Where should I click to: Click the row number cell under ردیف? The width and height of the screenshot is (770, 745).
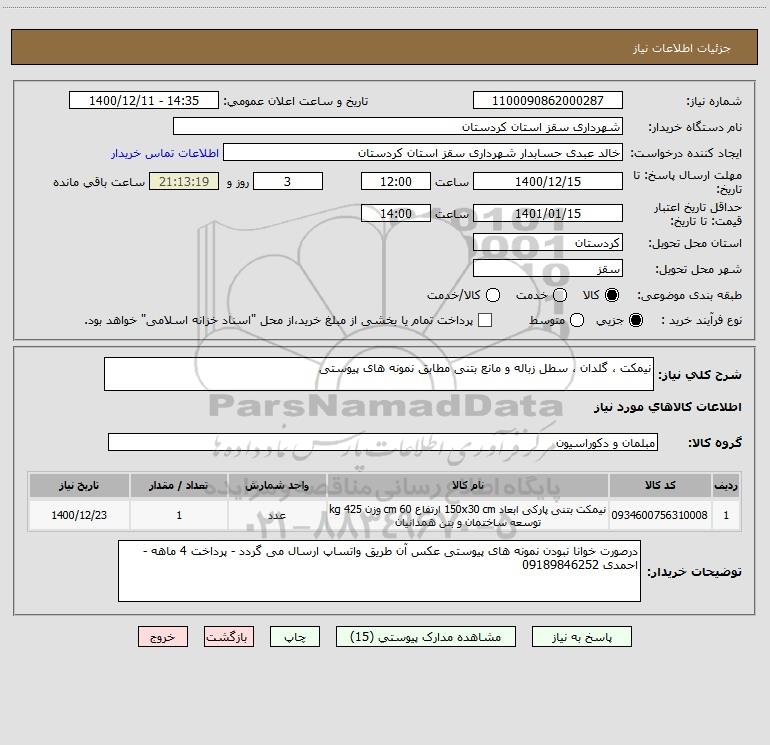(x=726, y=515)
